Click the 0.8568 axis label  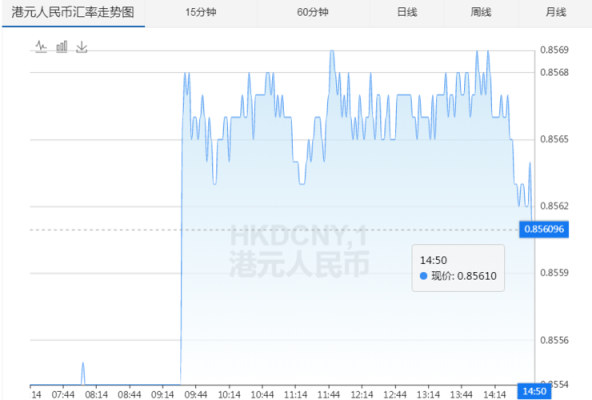(554, 72)
